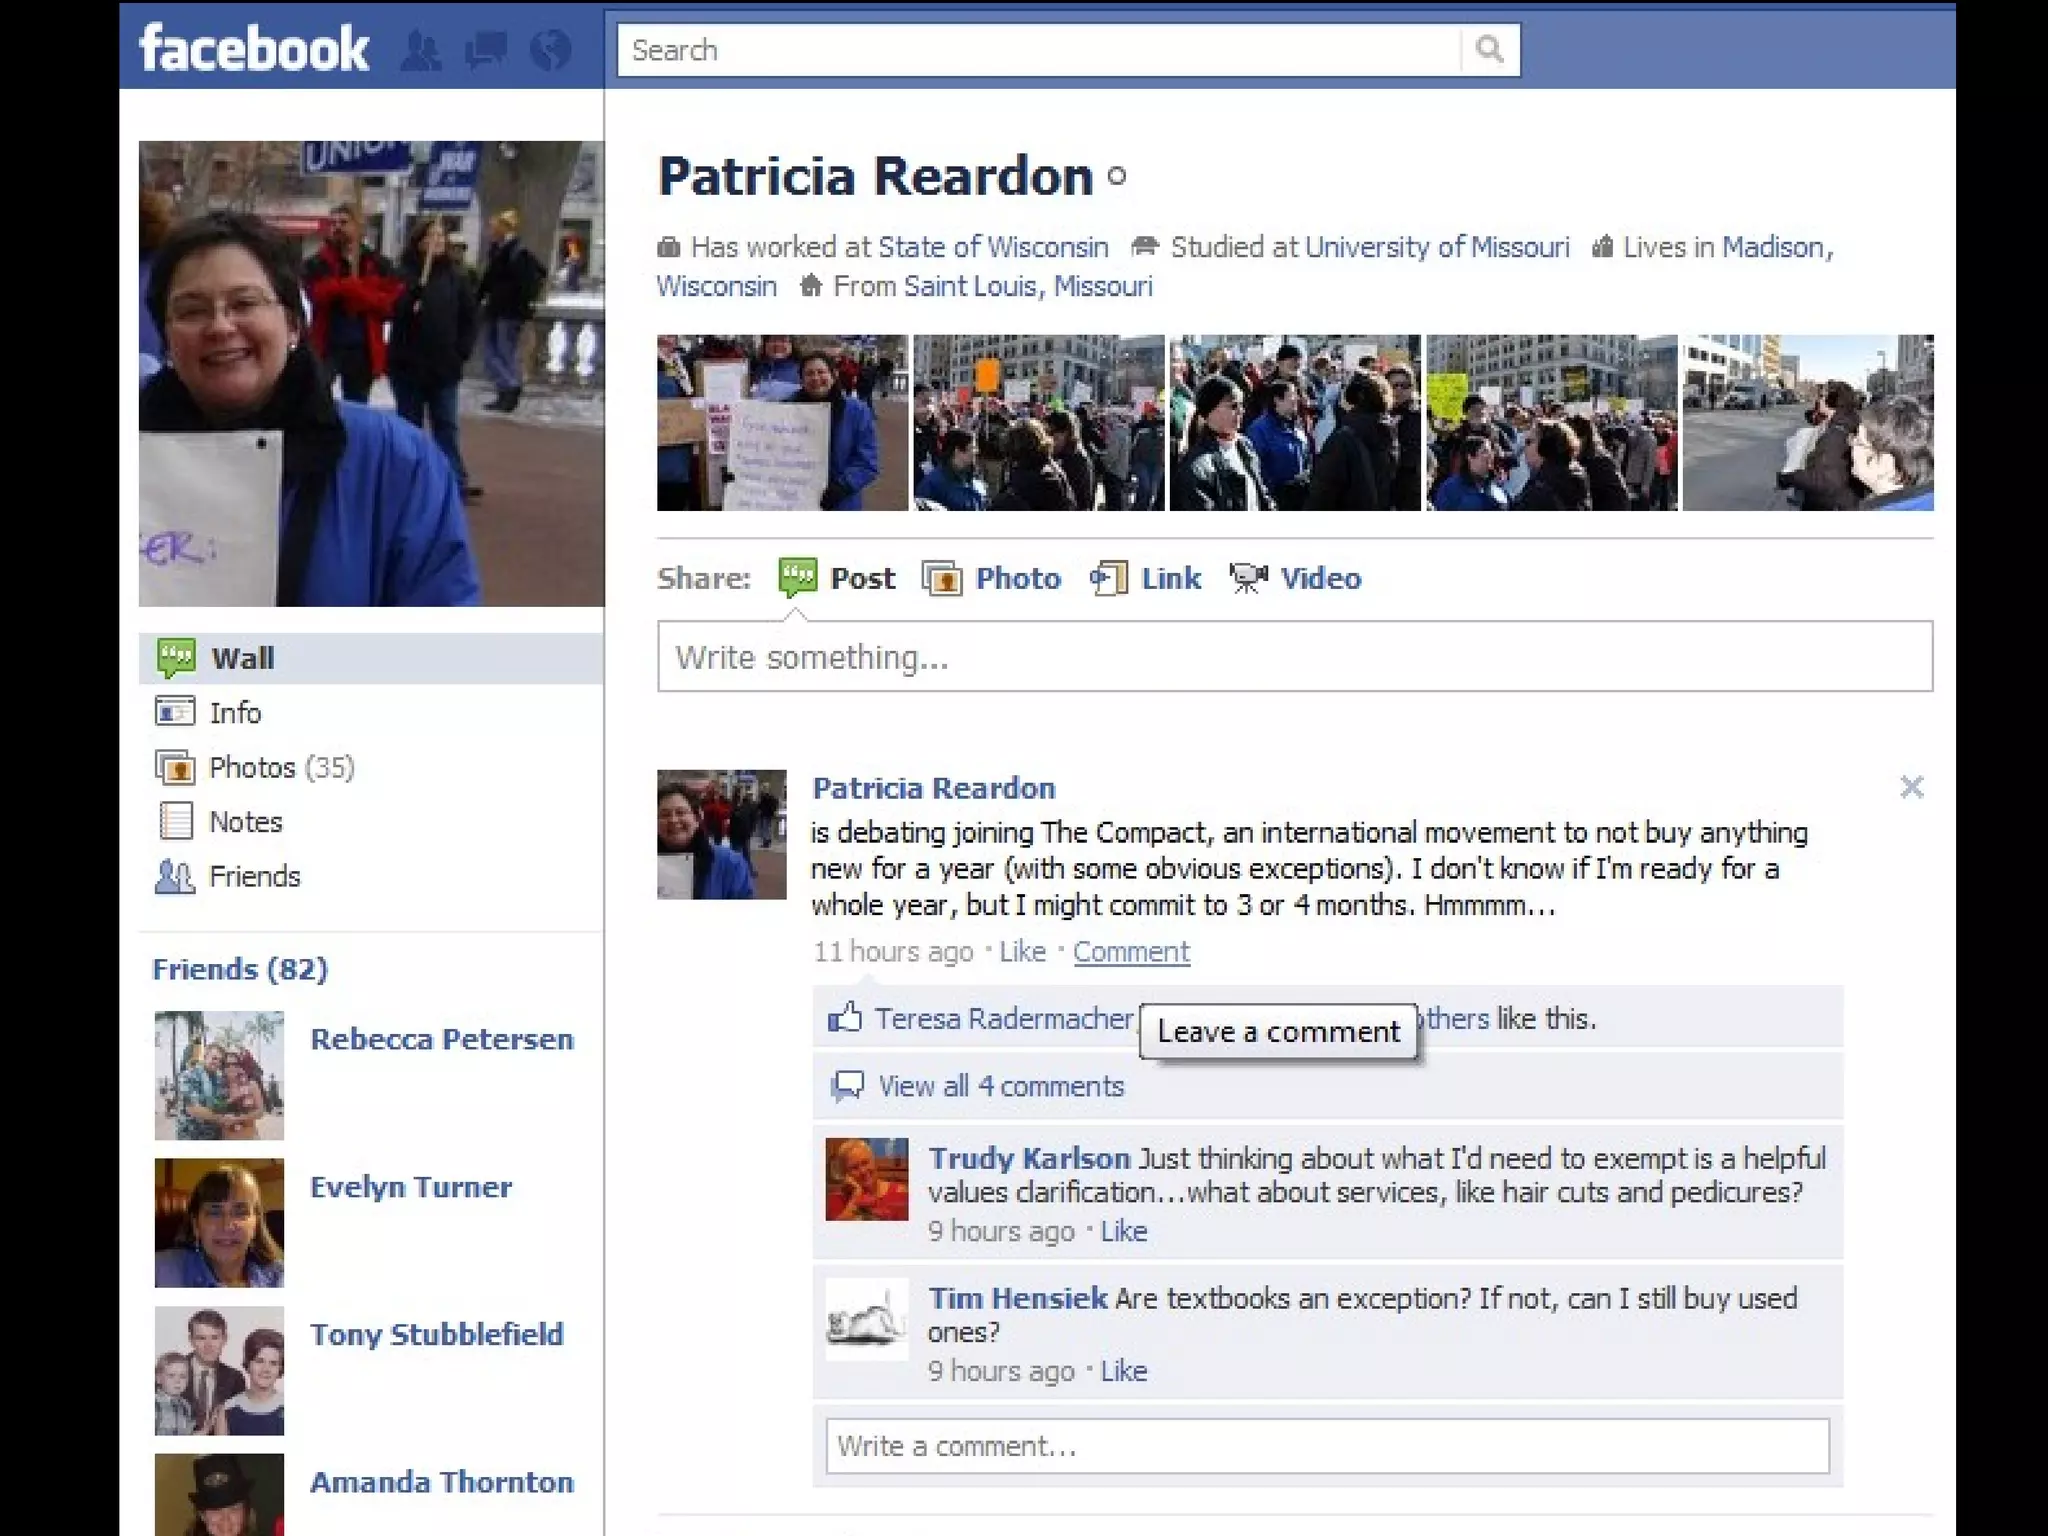Open notifications globe icon

click(550, 50)
